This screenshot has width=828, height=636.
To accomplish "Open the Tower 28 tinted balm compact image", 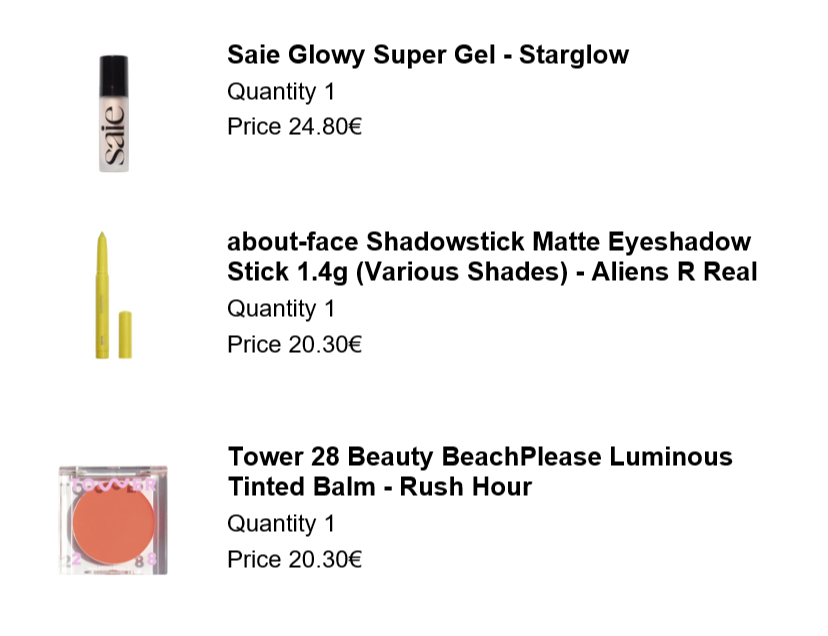I will click(113, 520).
